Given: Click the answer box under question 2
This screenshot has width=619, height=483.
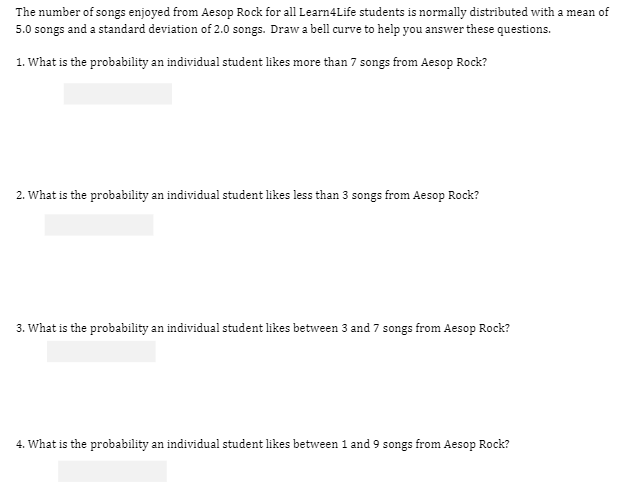Looking at the screenshot, I should pyautogui.click(x=99, y=225).
